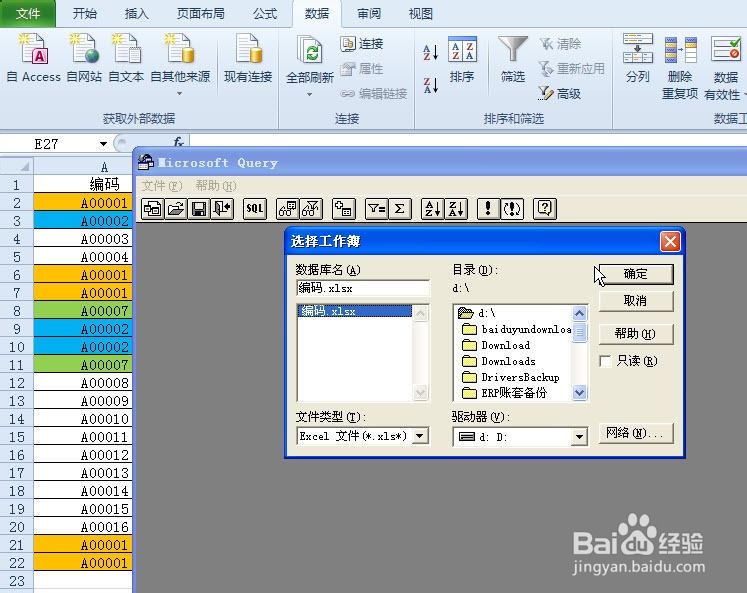Click Microsoft Query open query icon
This screenshot has width=747, height=593.
(x=176, y=209)
